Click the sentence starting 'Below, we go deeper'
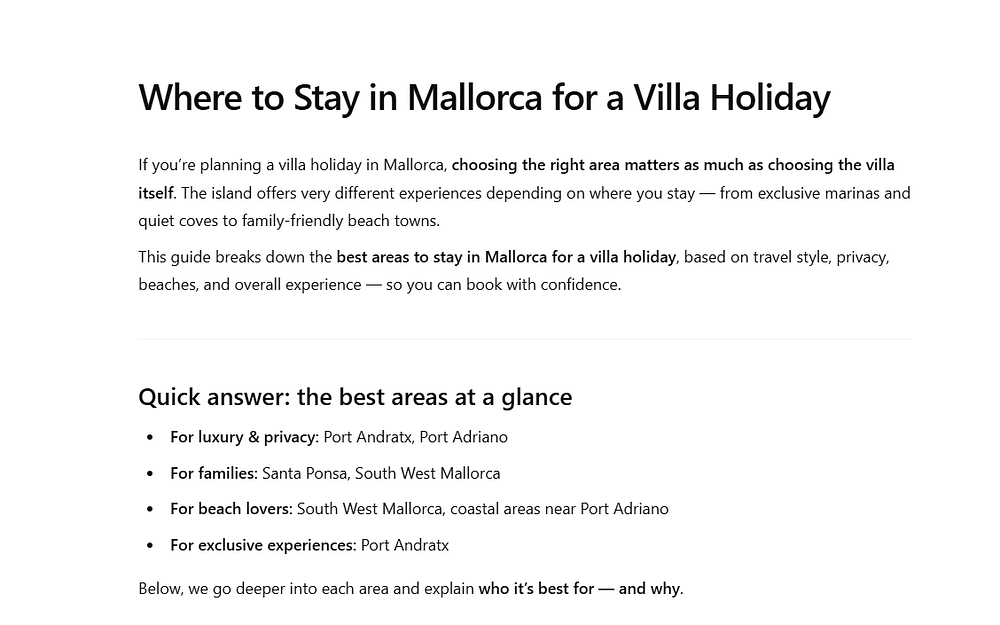Screen dimensions: 1000x625 [x=411, y=589]
